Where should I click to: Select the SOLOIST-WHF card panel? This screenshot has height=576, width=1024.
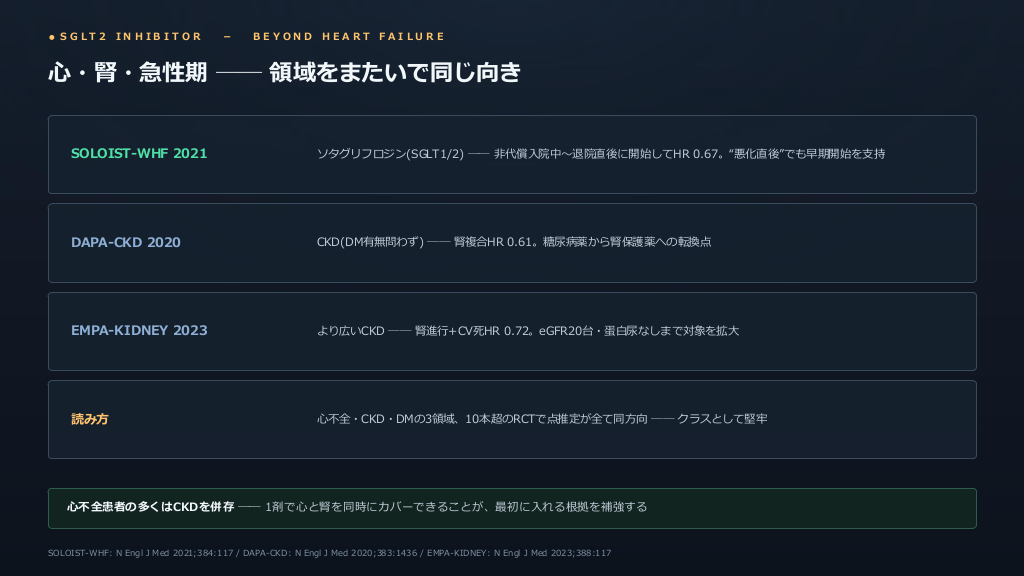(512, 155)
